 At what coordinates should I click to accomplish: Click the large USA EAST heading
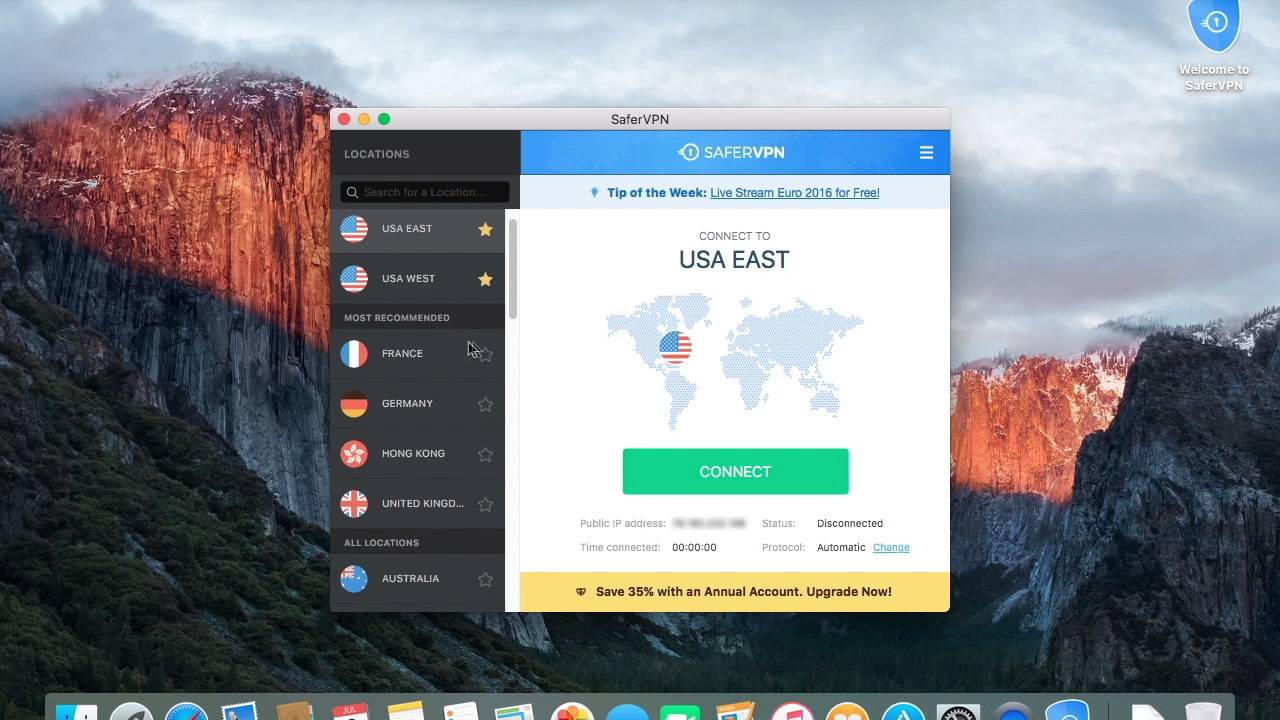(734, 260)
